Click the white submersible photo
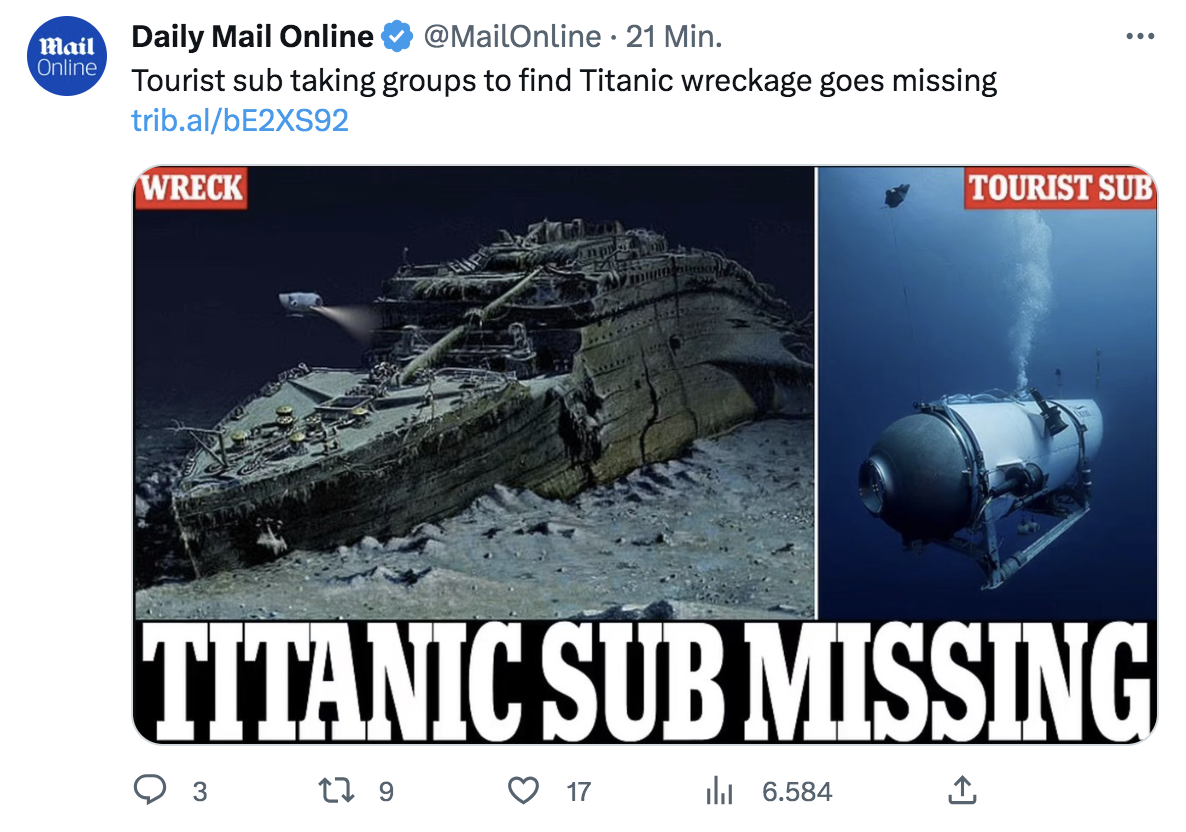Image resolution: width=1186 pixels, height=832 pixels. point(985,470)
